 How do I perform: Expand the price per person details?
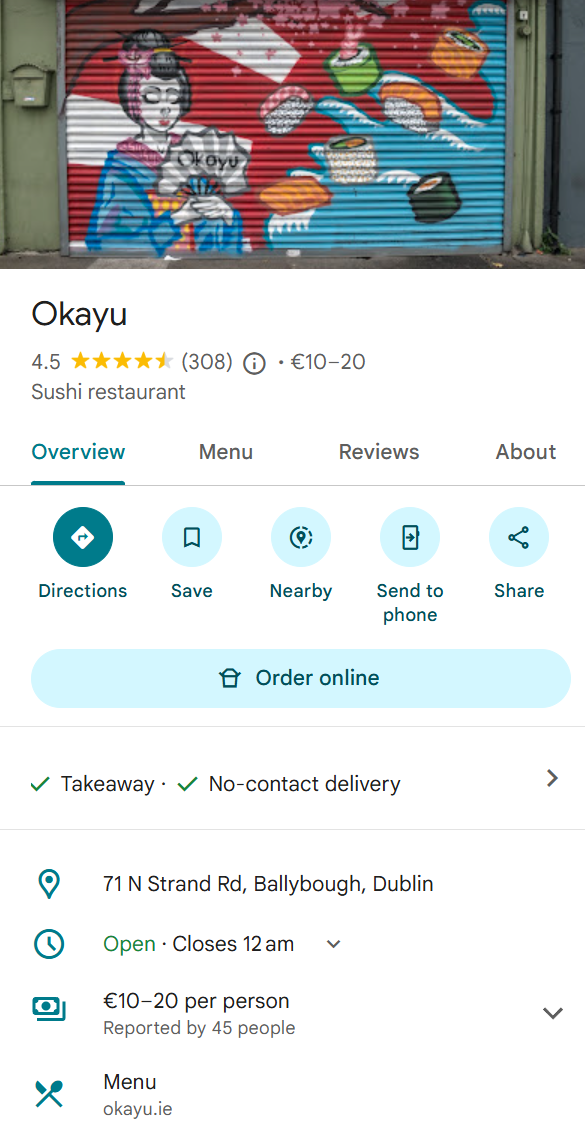(x=552, y=1012)
